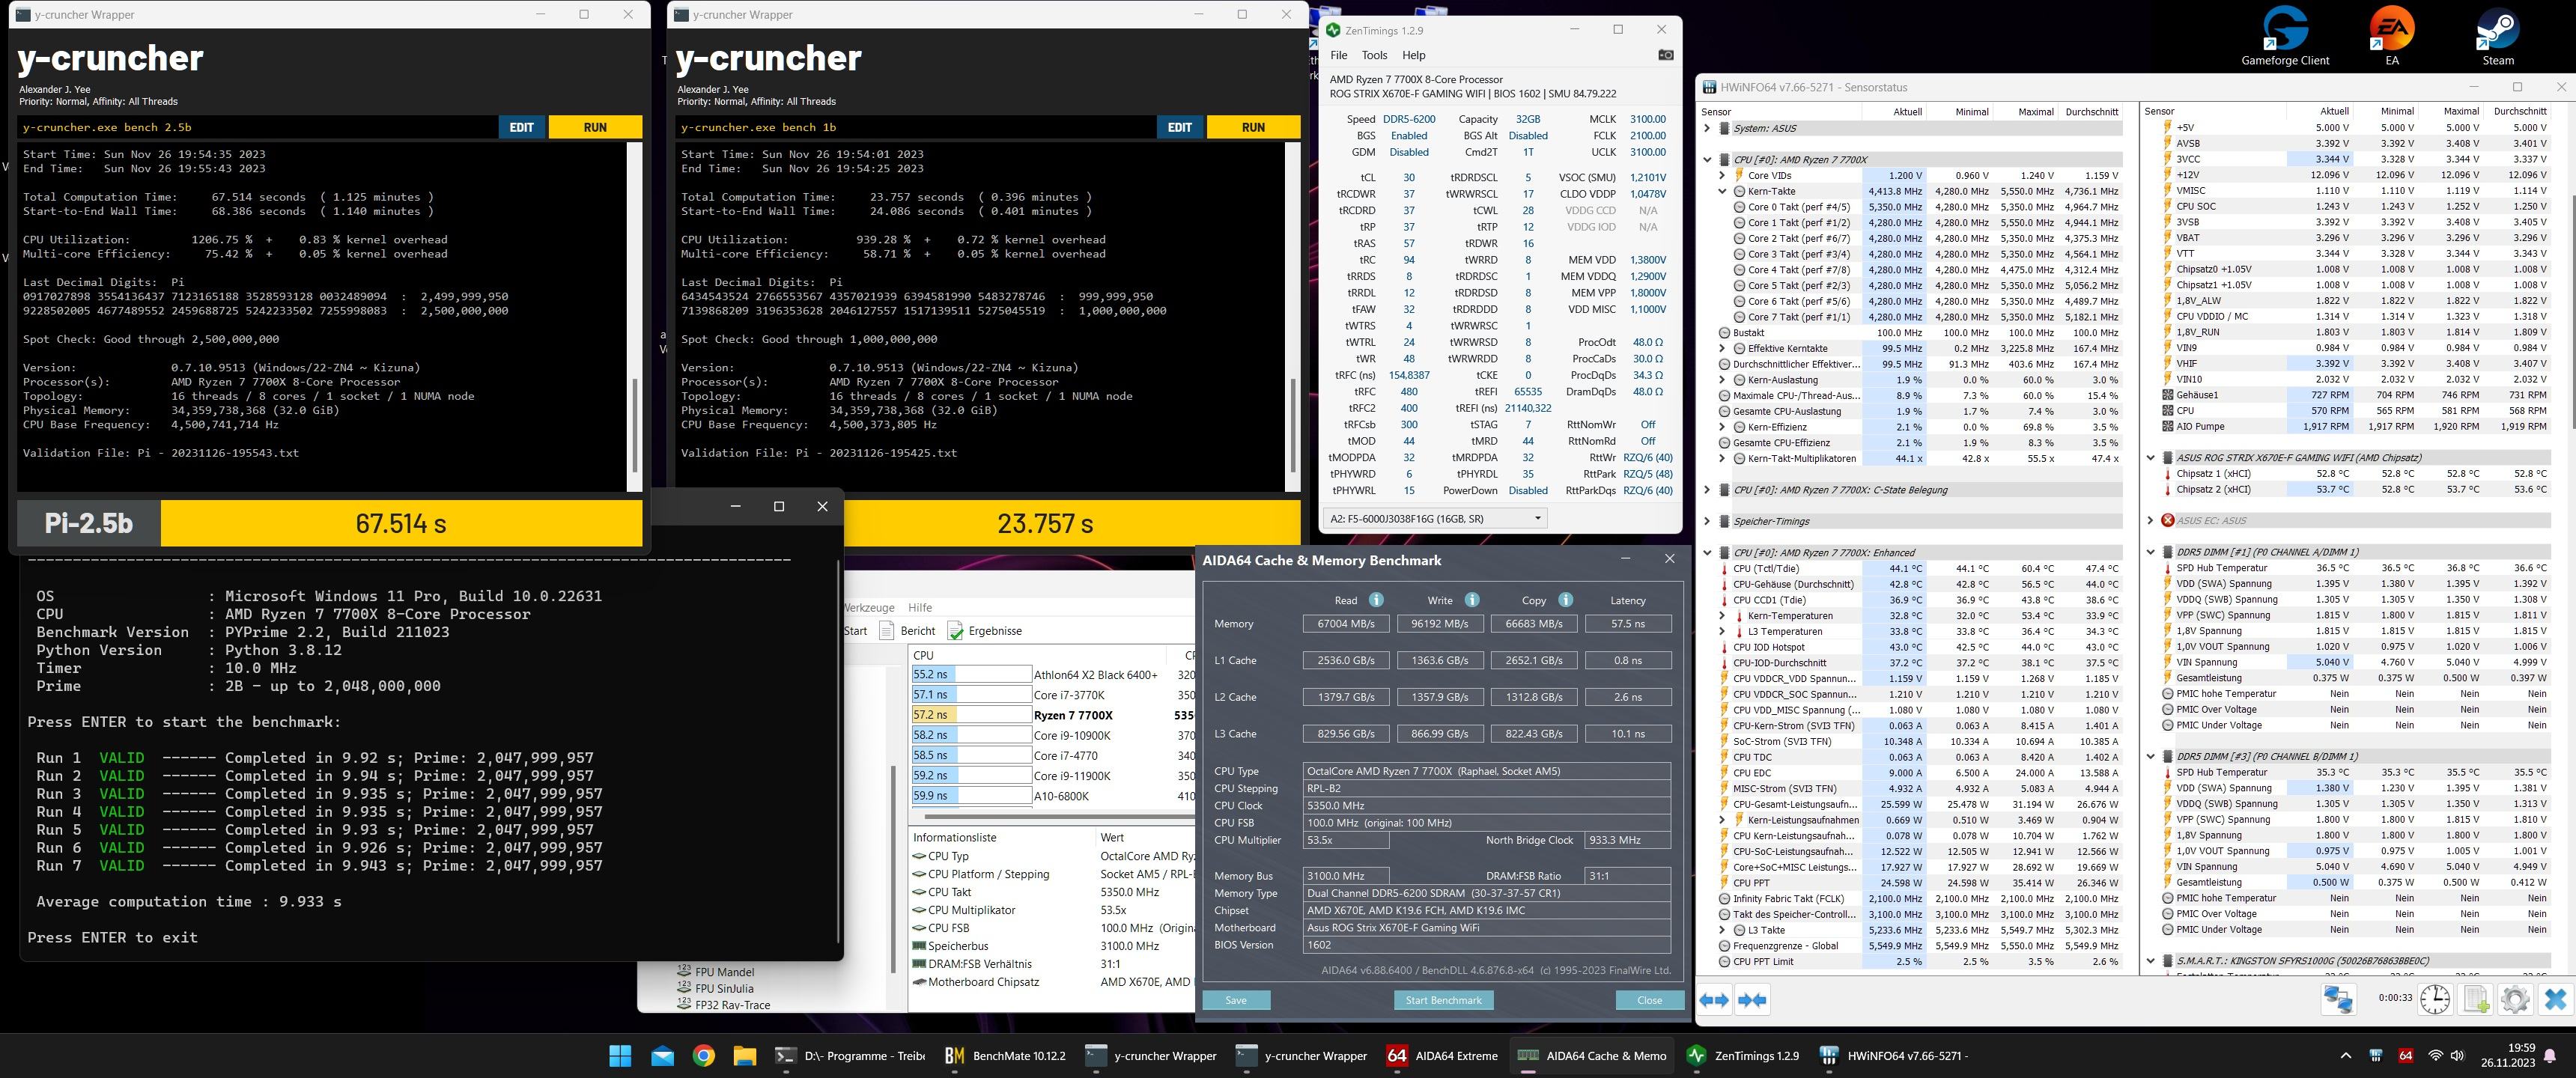The width and height of the screenshot is (2576, 1078).
Task: Click EDIT in bench 1b y-cruncher window
Action: [1180, 127]
